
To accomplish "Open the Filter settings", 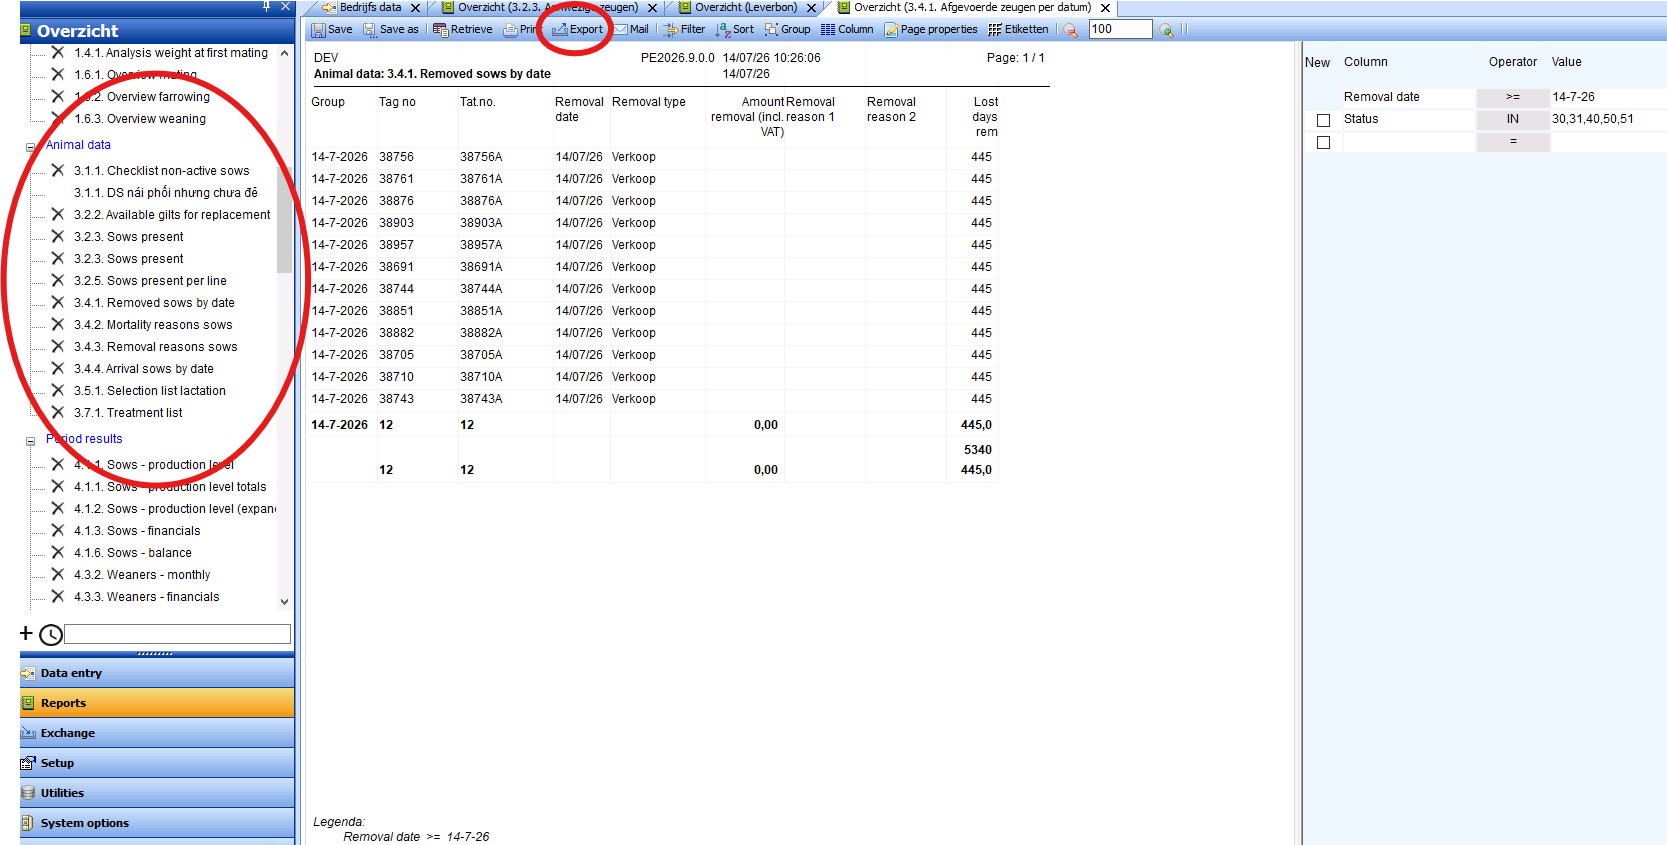I will (x=685, y=30).
